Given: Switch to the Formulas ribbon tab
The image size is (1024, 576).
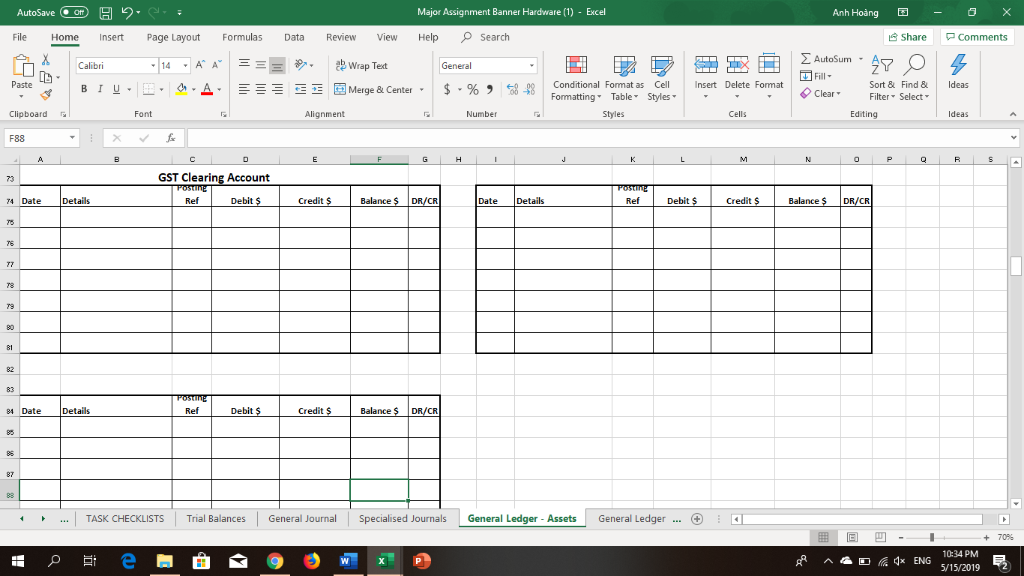Looking at the screenshot, I should [242, 36].
